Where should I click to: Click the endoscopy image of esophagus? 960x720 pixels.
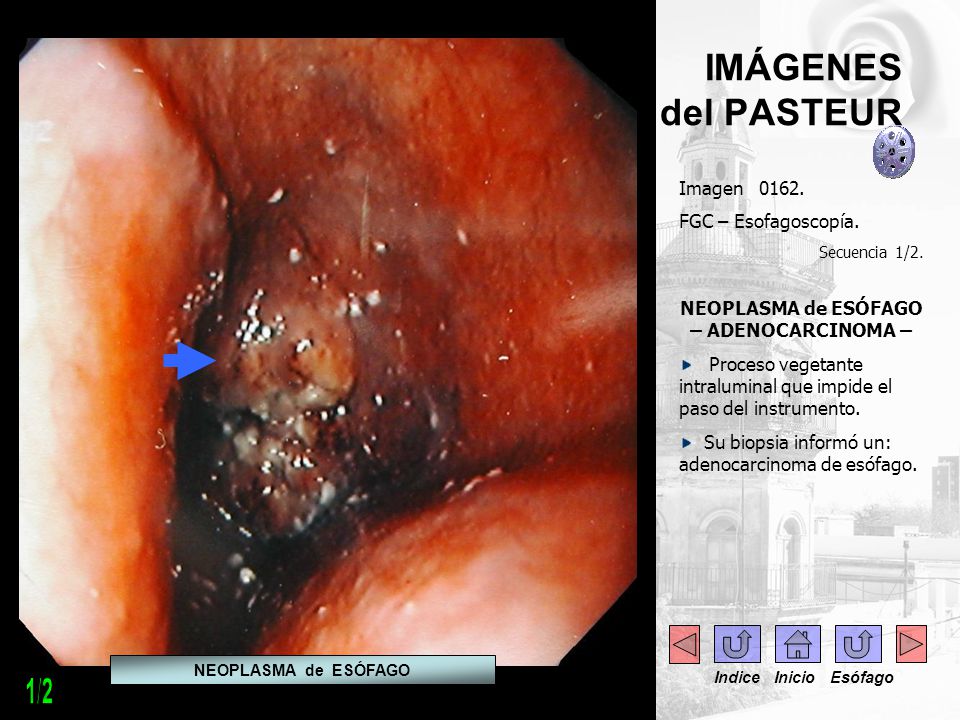coord(328,351)
